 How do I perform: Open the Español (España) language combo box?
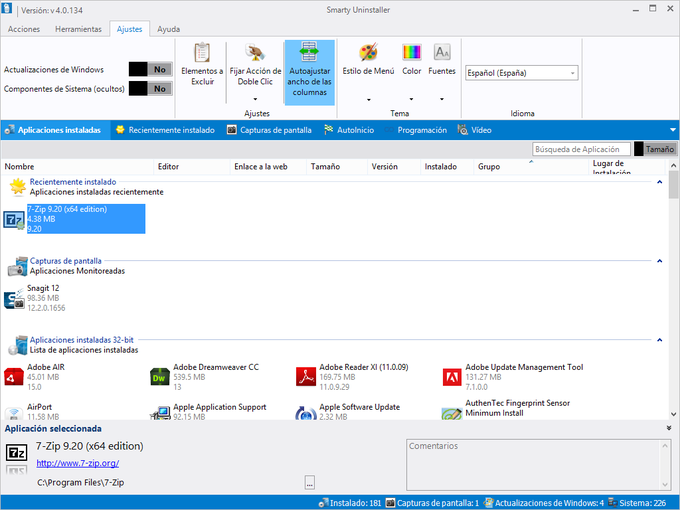(522, 73)
